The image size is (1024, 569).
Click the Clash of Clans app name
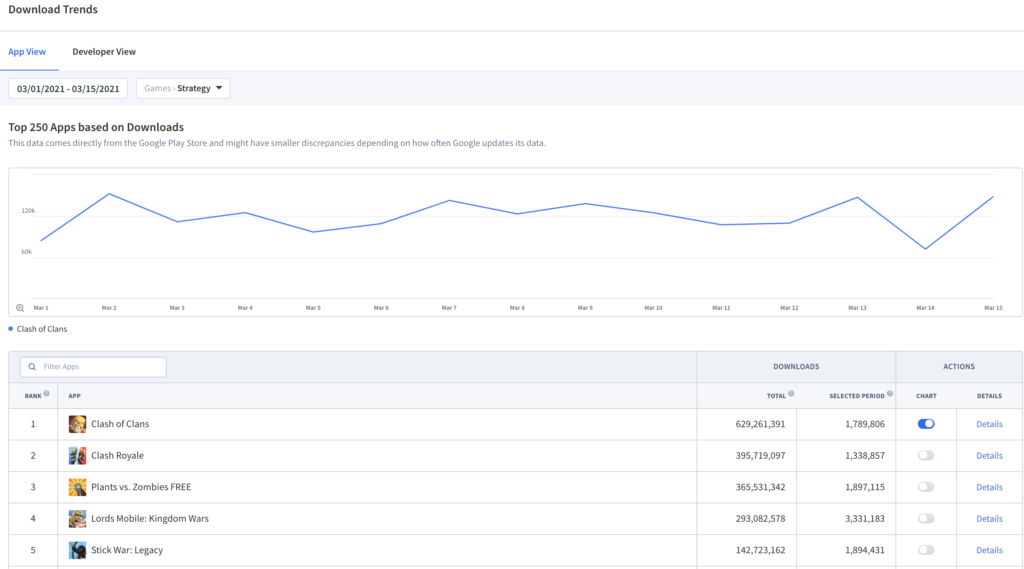(120, 424)
